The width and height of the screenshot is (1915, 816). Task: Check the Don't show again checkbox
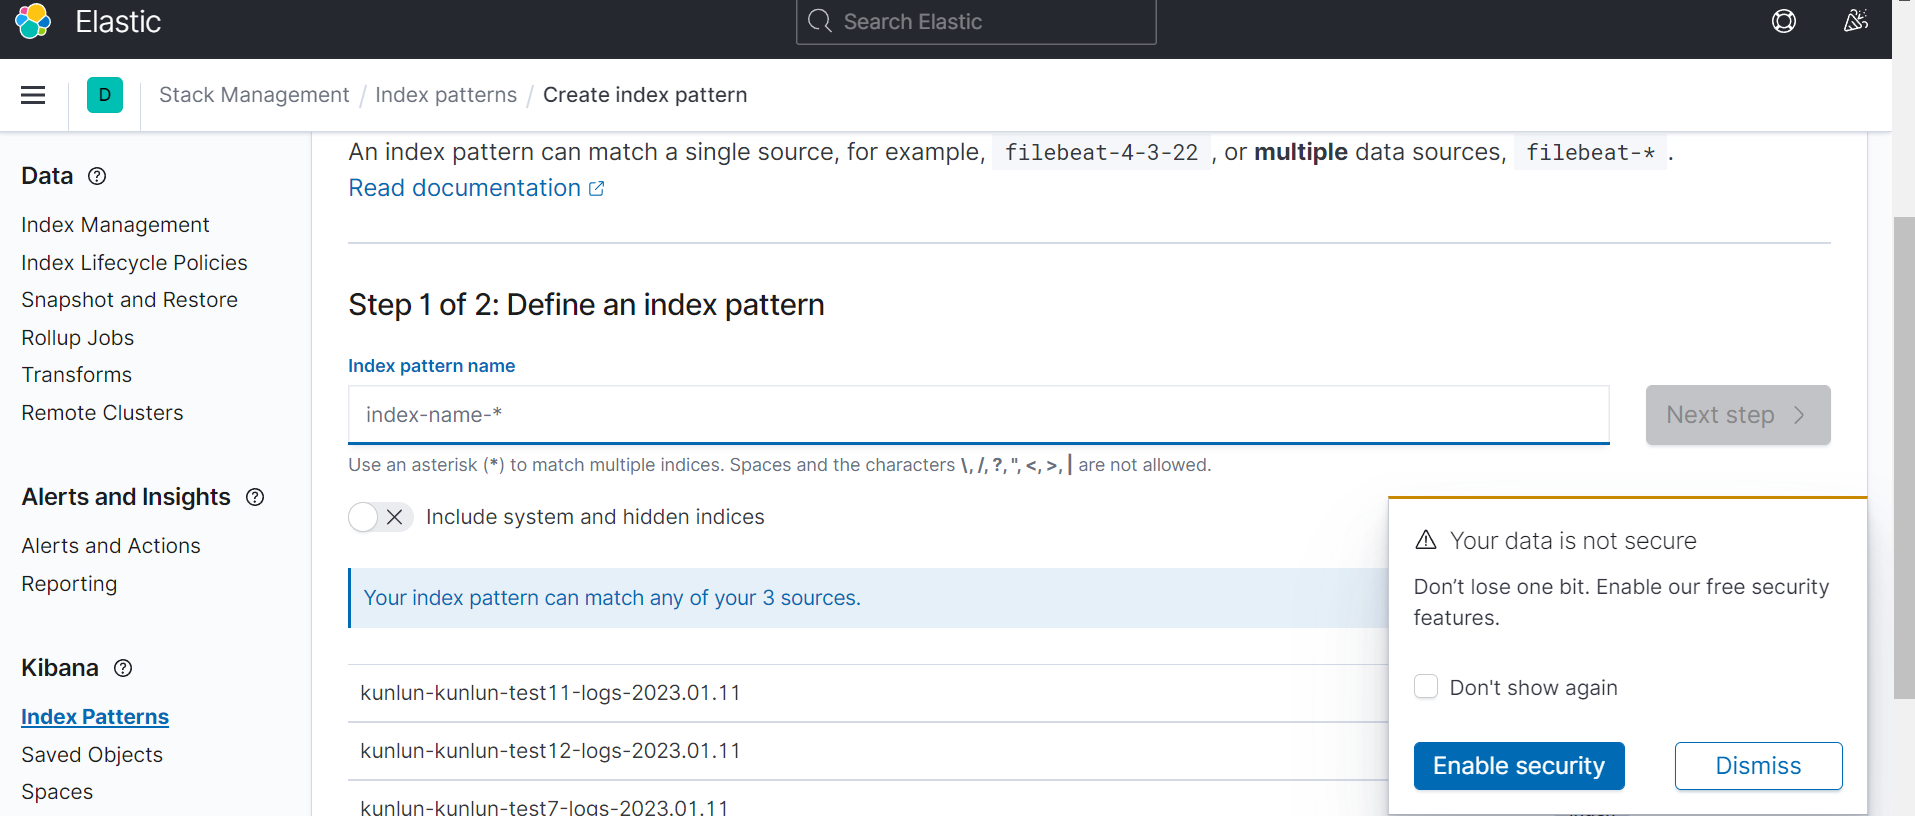click(1426, 686)
